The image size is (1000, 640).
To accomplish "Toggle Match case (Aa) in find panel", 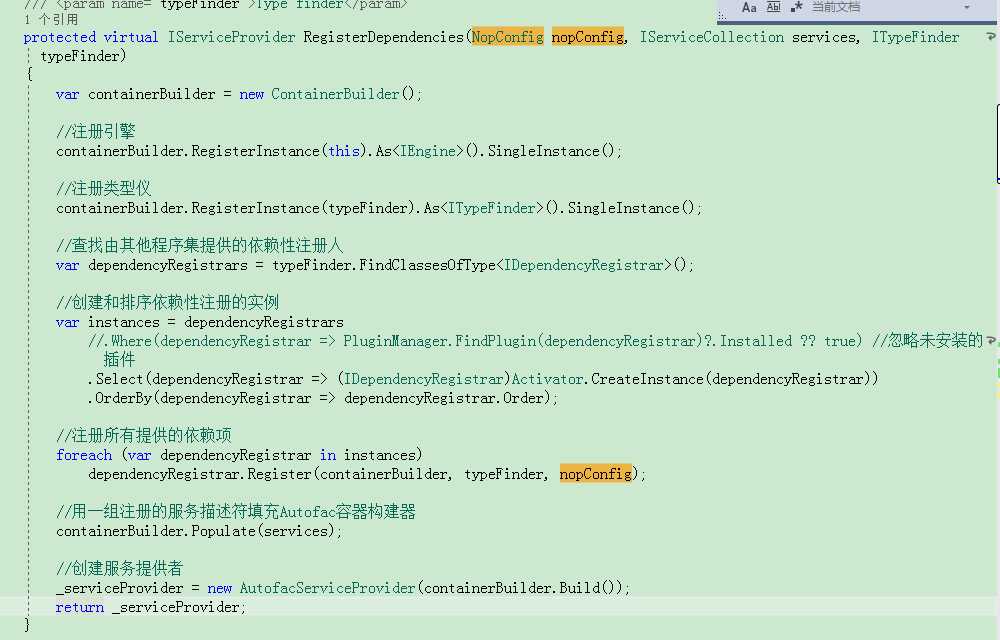I will [749, 8].
